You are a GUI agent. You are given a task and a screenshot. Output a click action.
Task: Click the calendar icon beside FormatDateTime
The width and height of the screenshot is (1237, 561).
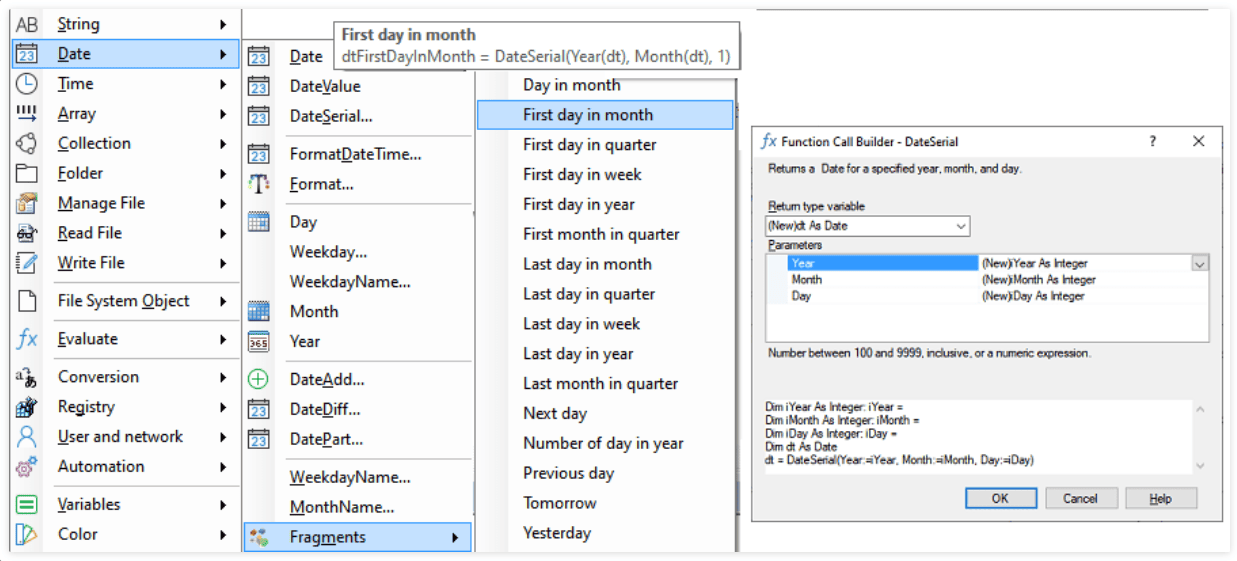pos(258,154)
